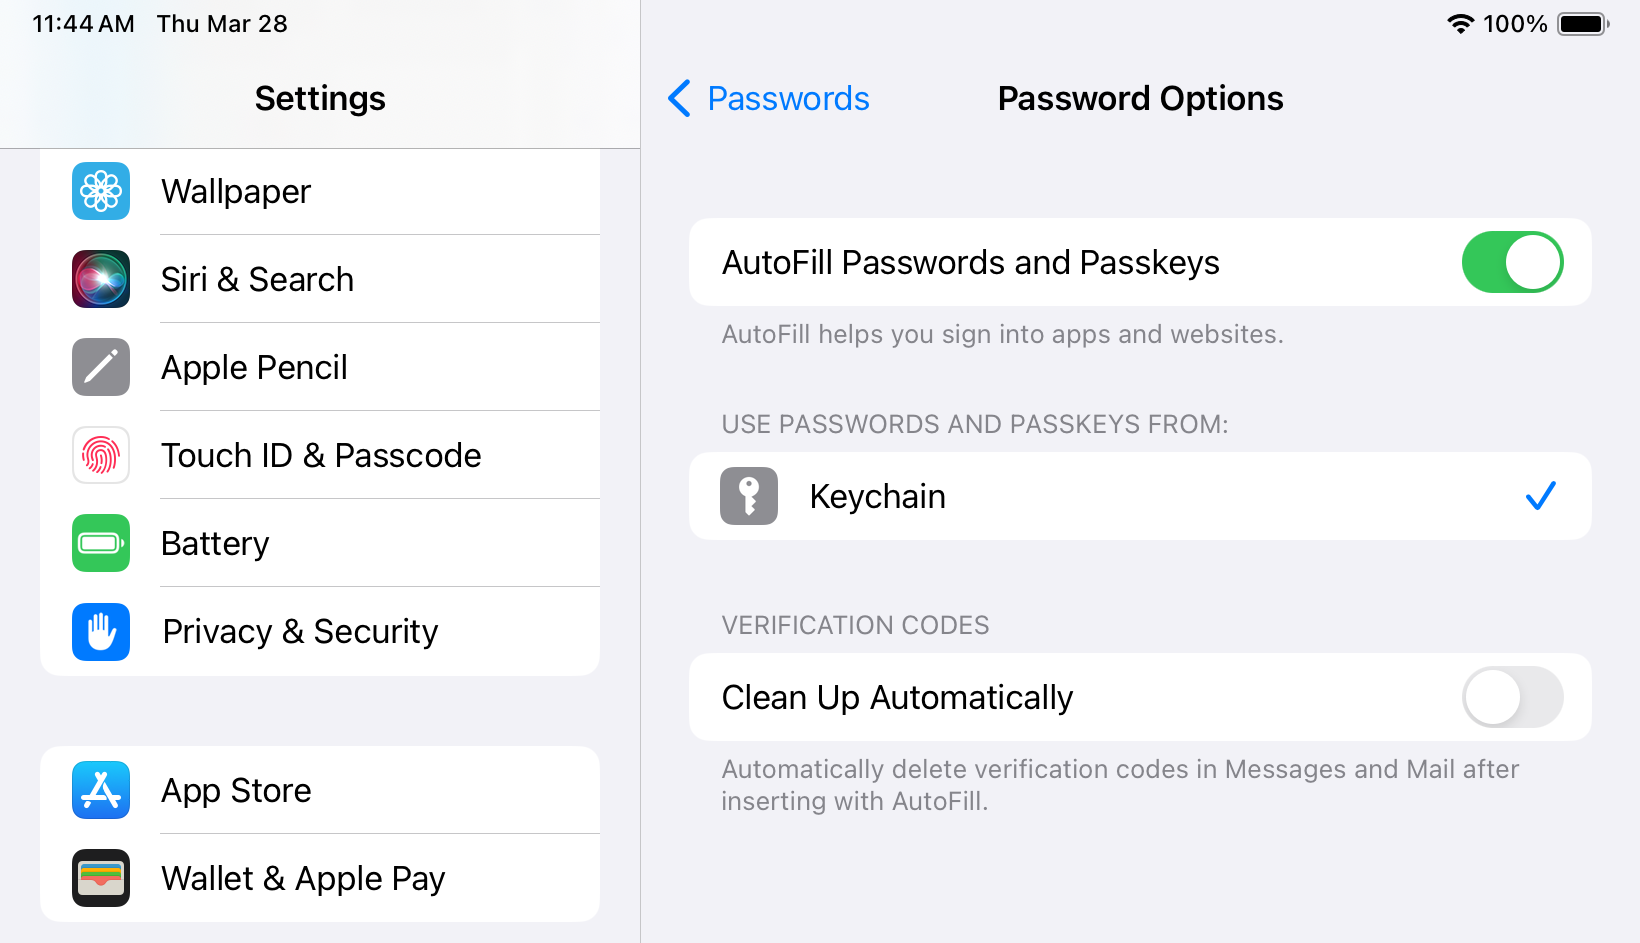Disable AutoFill Passwords and Passkeys toggle
The width and height of the screenshot is (1640, 943).
(x=1512, y=262)
